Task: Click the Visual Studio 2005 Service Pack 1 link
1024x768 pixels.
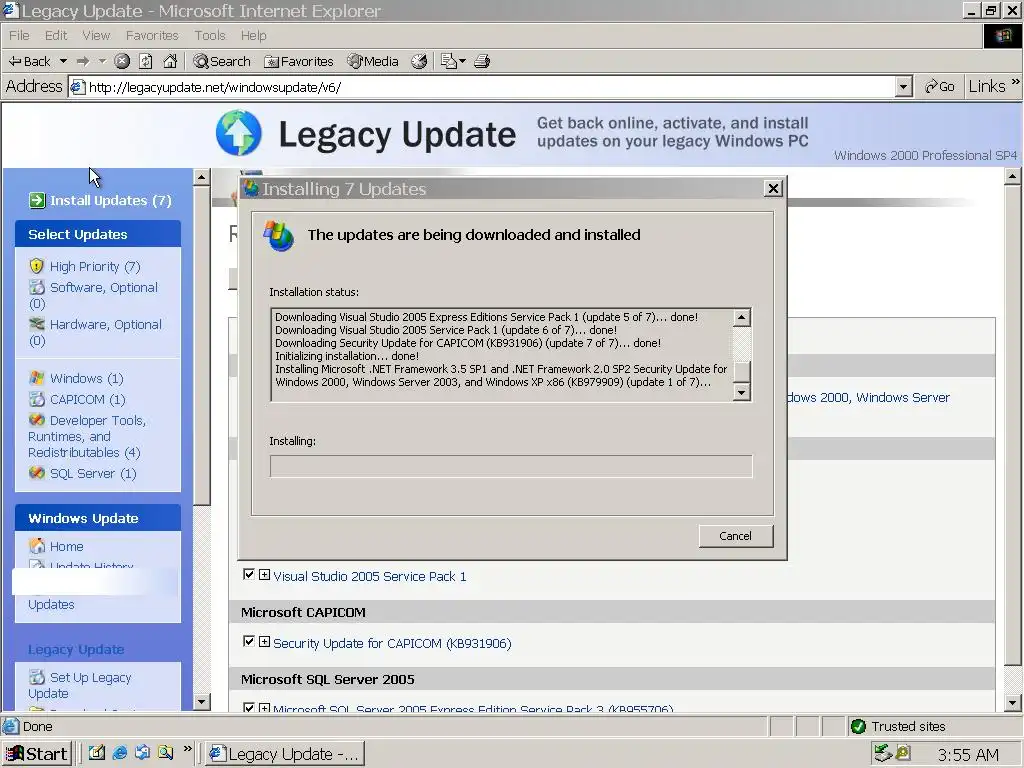Action: point(370,576)
